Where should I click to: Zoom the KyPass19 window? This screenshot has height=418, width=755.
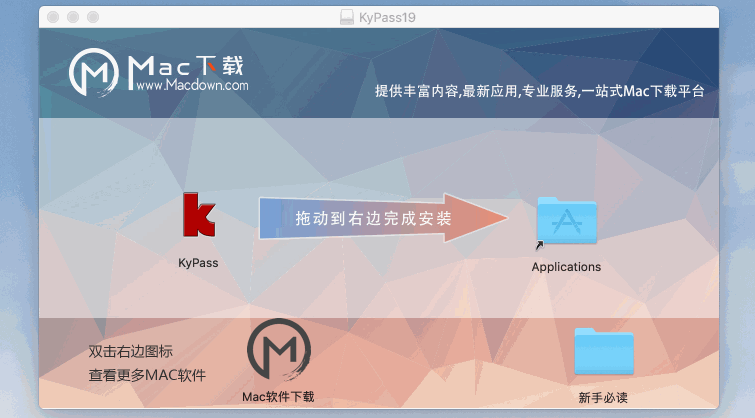(93, 17)
